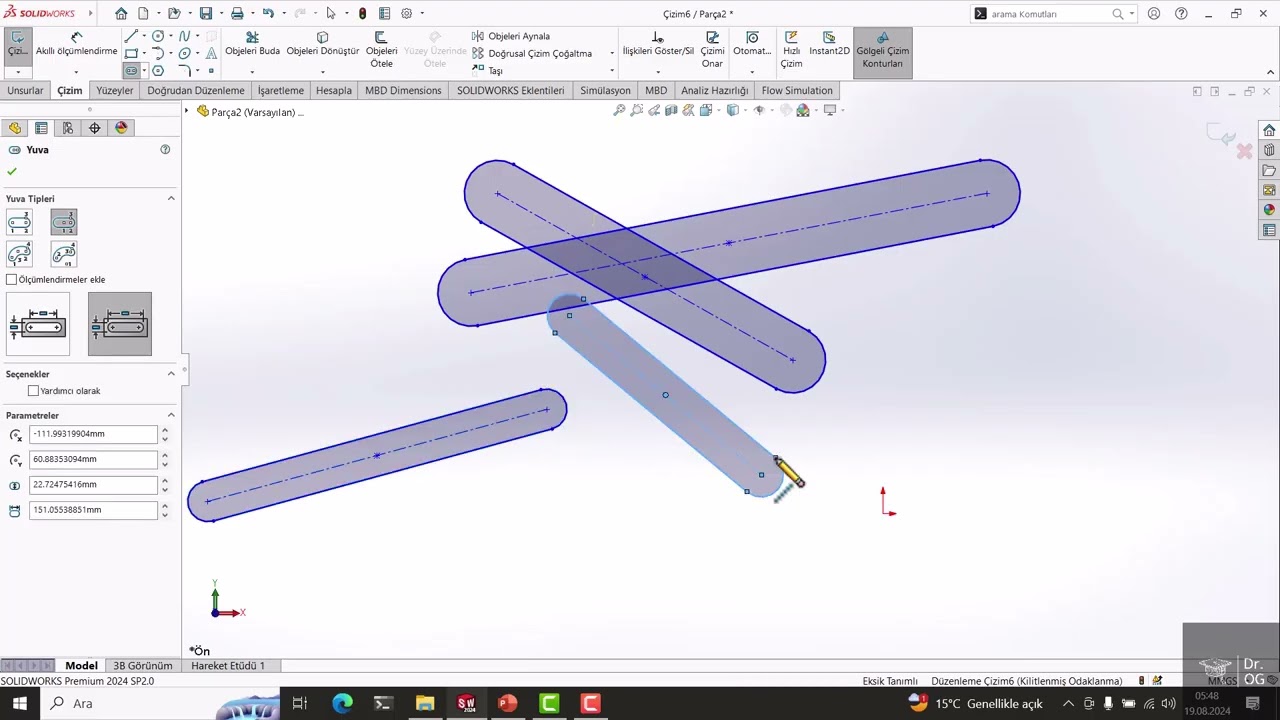1280x720 pixels.
Task: Select the Slot sketch tool
Action: pyautogui.click(x=131, y=71)
